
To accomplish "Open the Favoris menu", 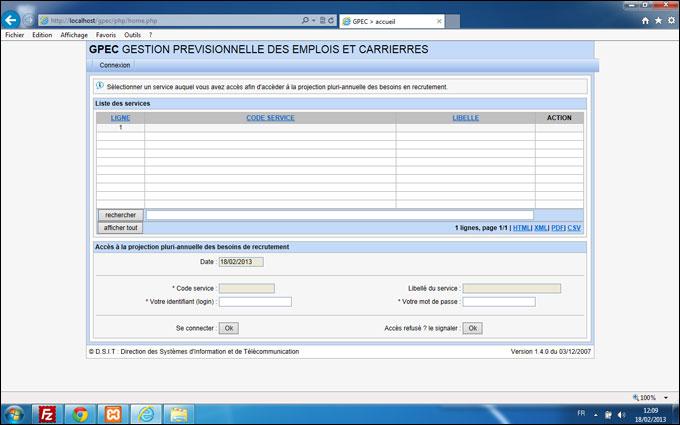I will 106,34.
